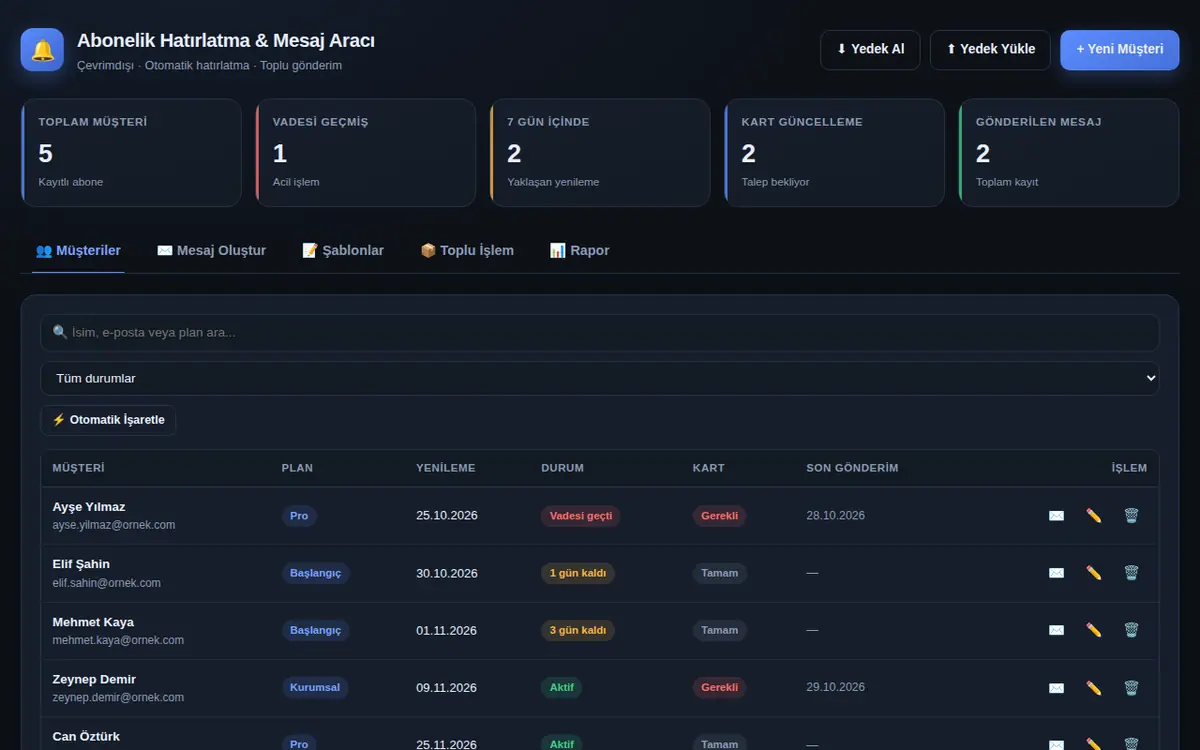
Task: Click the Yedek Yükle button
Action: pos(991,49)
